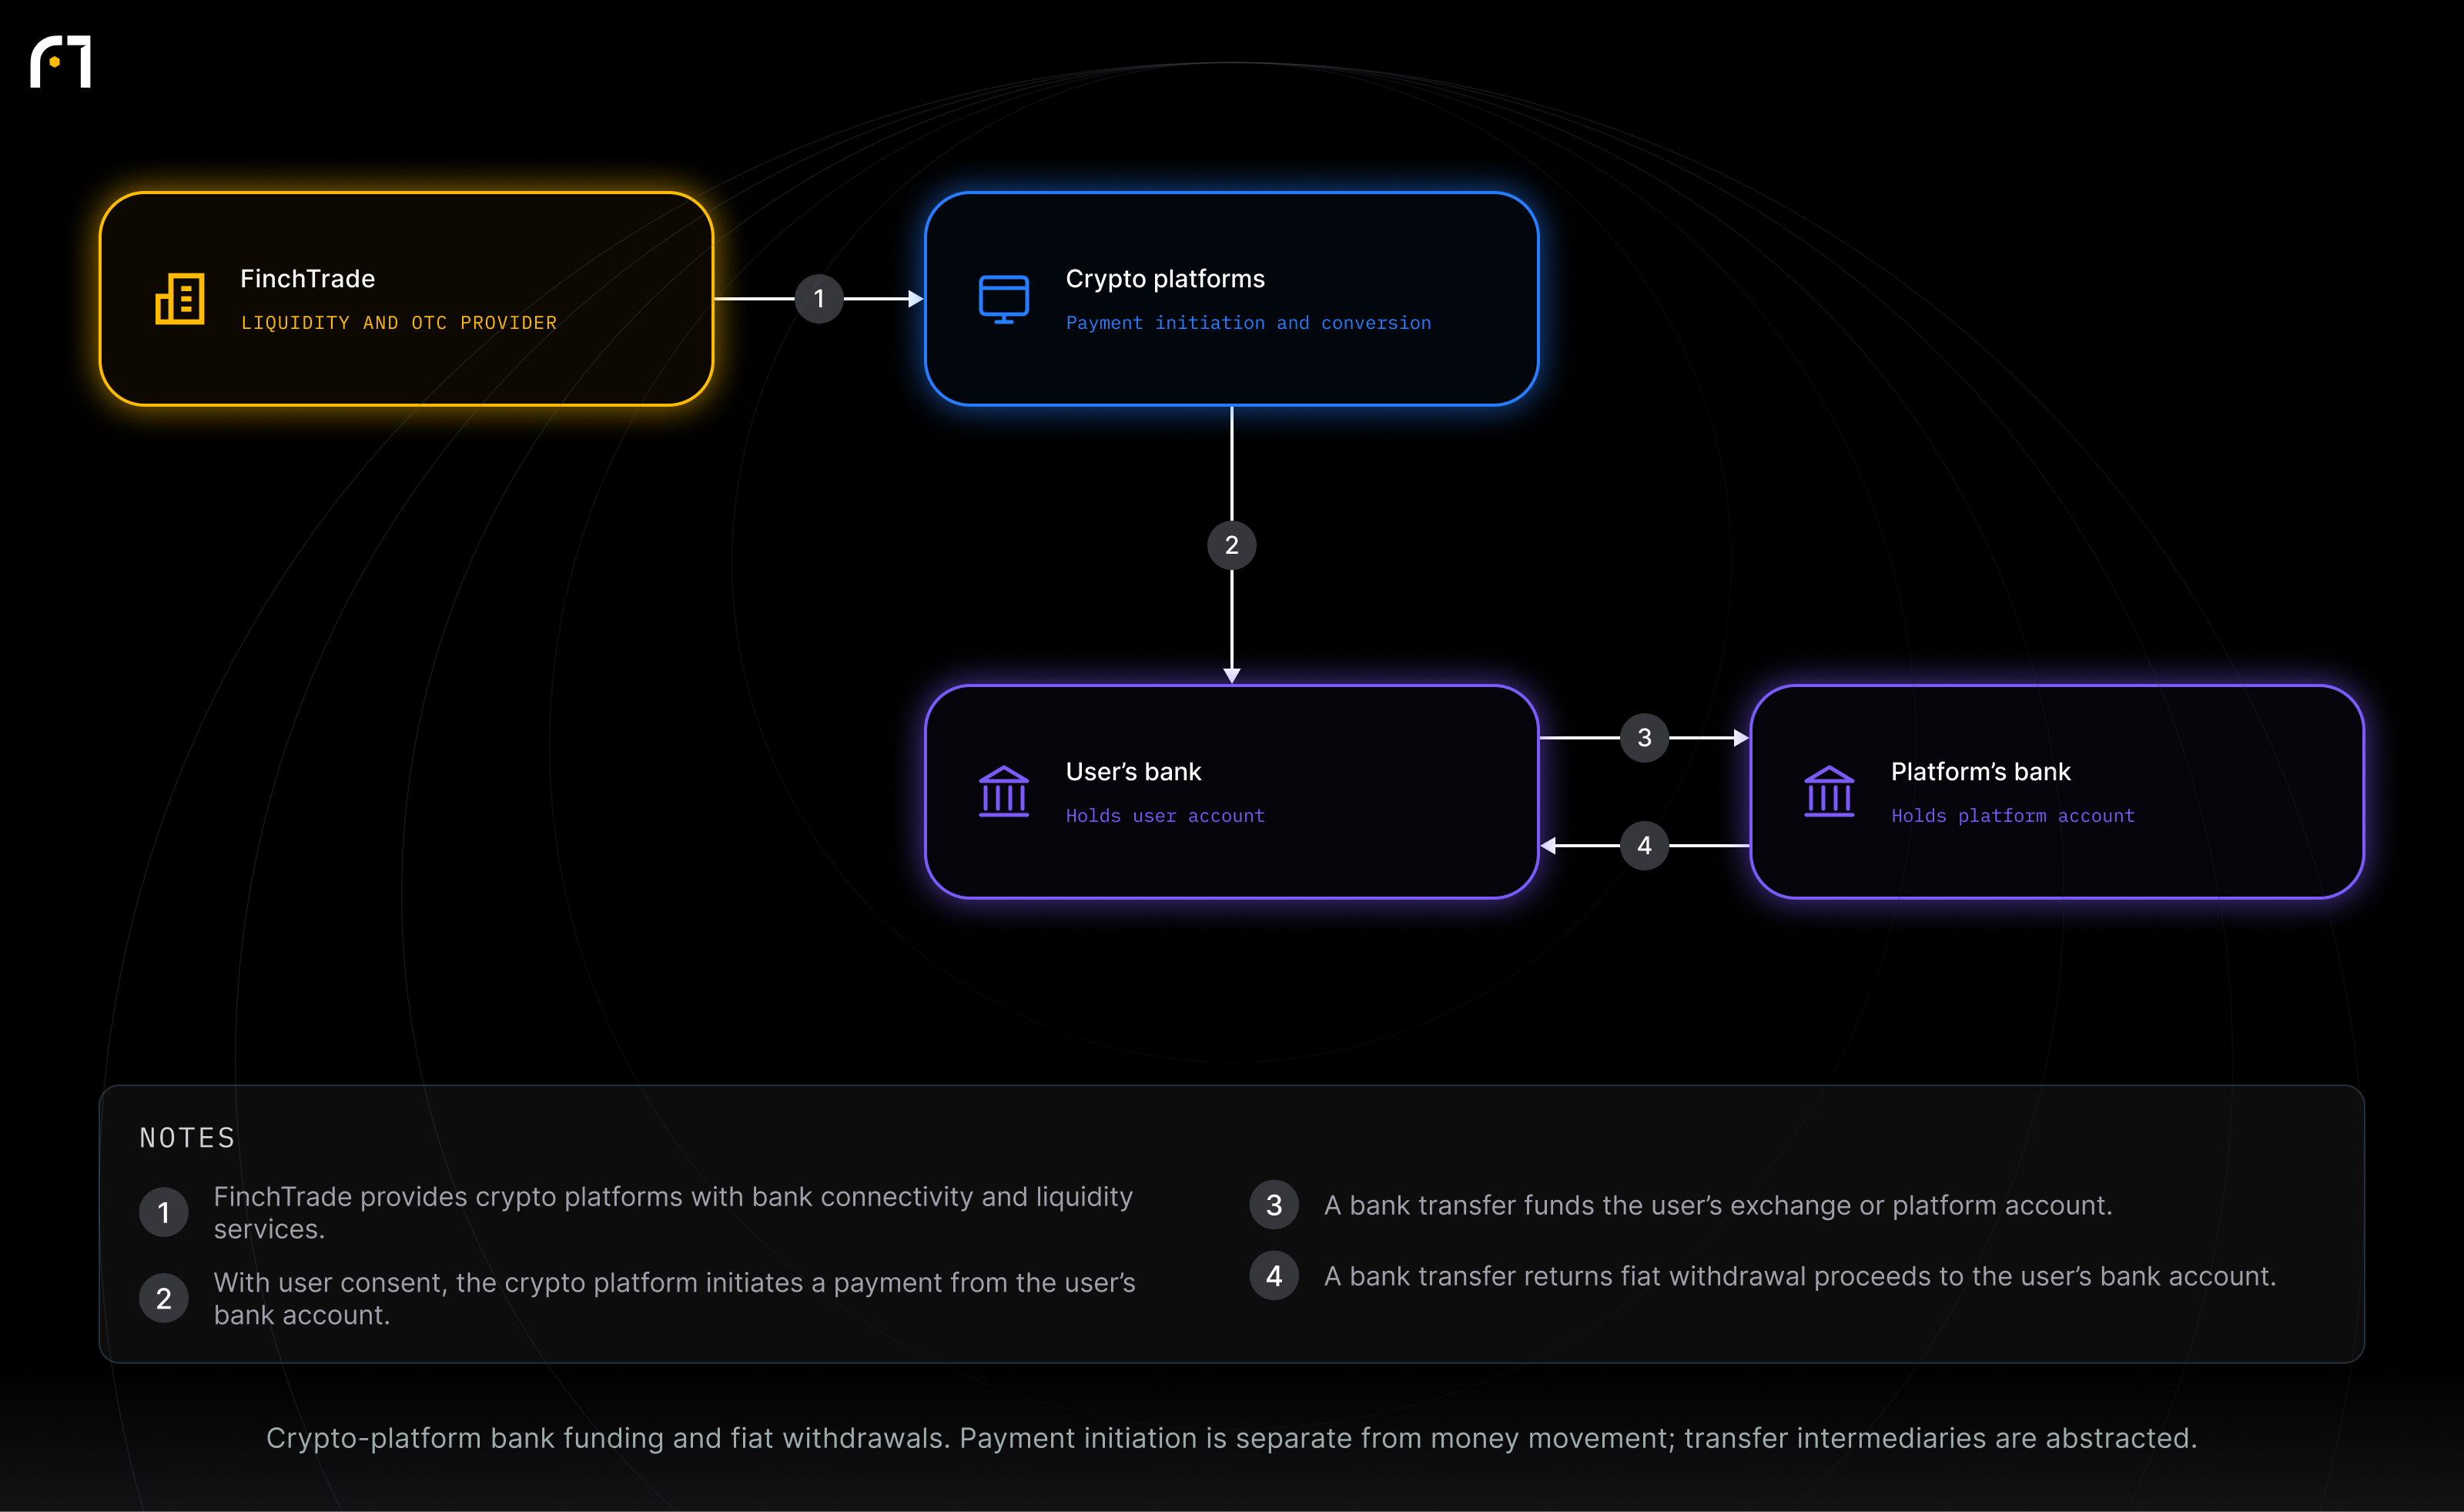Screen dimensions: 2464x1512
Task: Click number 3 badge in Notes list
Action: 1274,1205
